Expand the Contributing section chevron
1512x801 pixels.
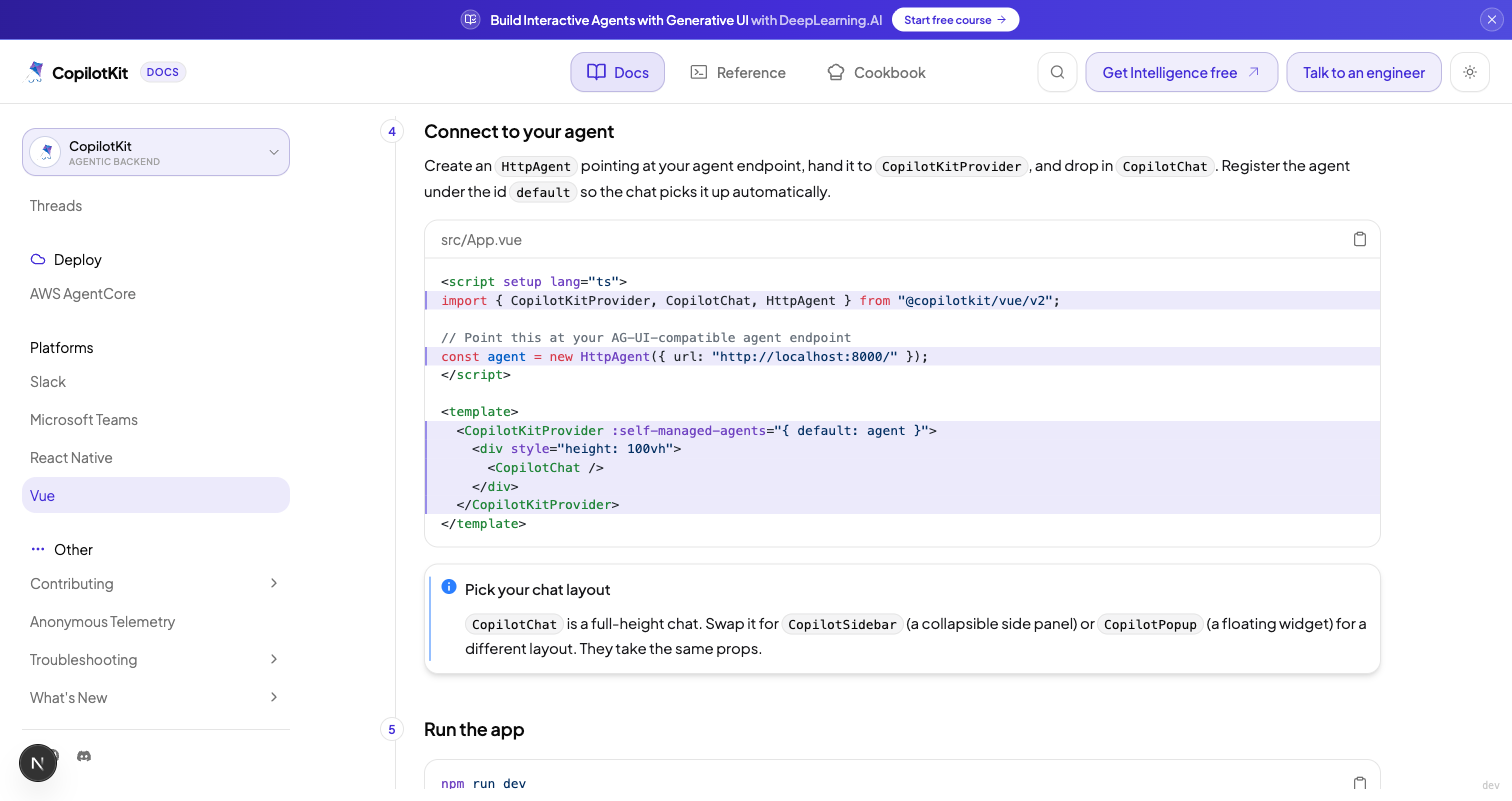click(274, 583)
